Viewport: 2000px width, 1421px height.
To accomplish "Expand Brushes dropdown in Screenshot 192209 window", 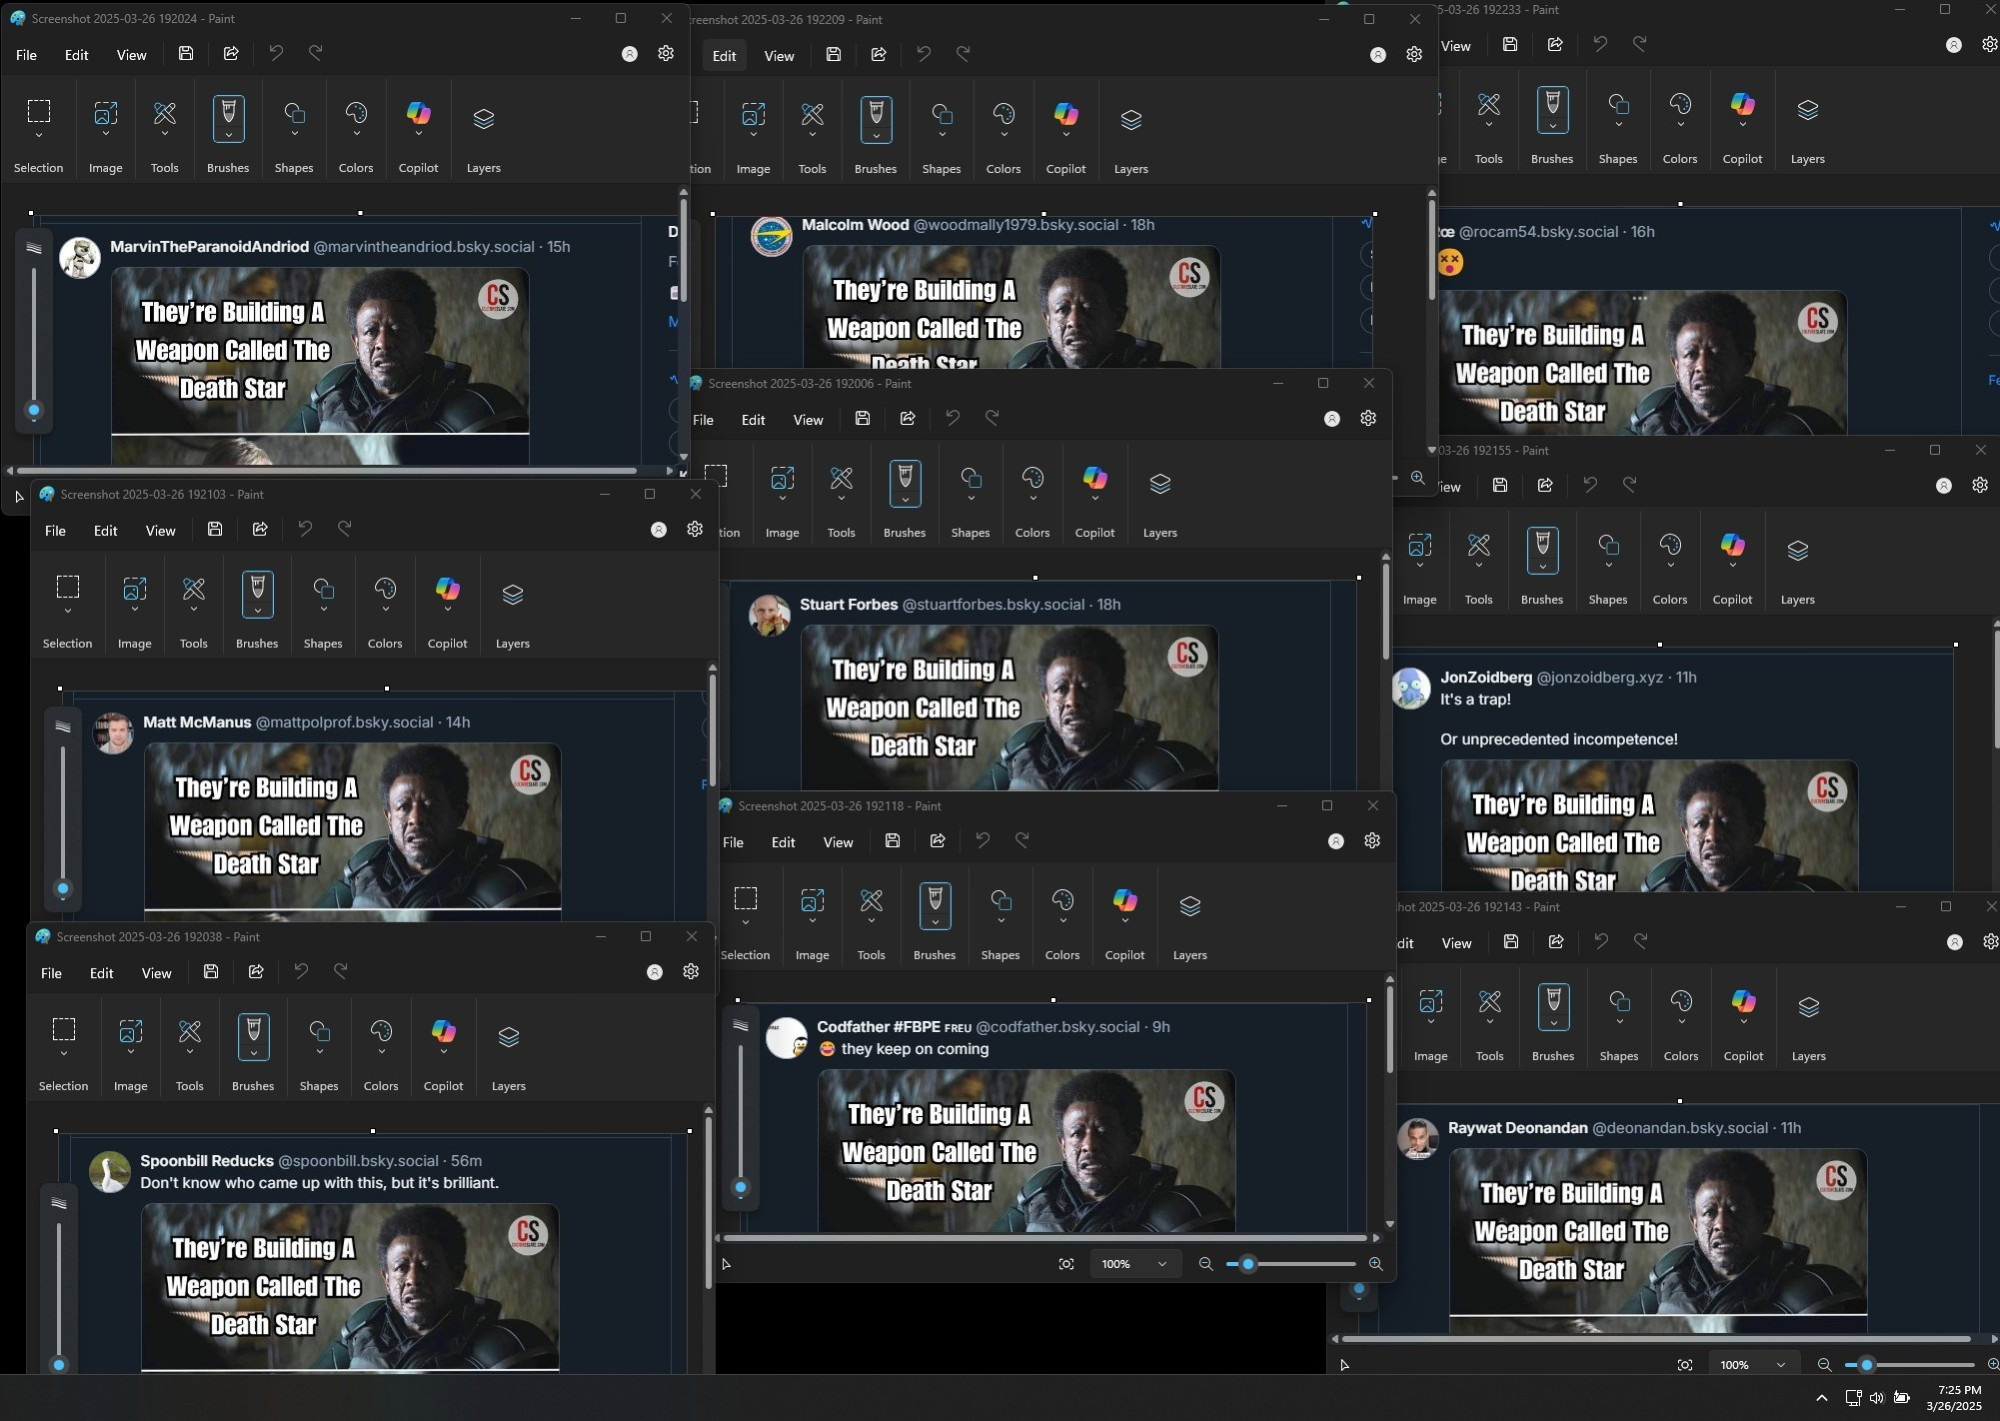I will pos(876,136).
